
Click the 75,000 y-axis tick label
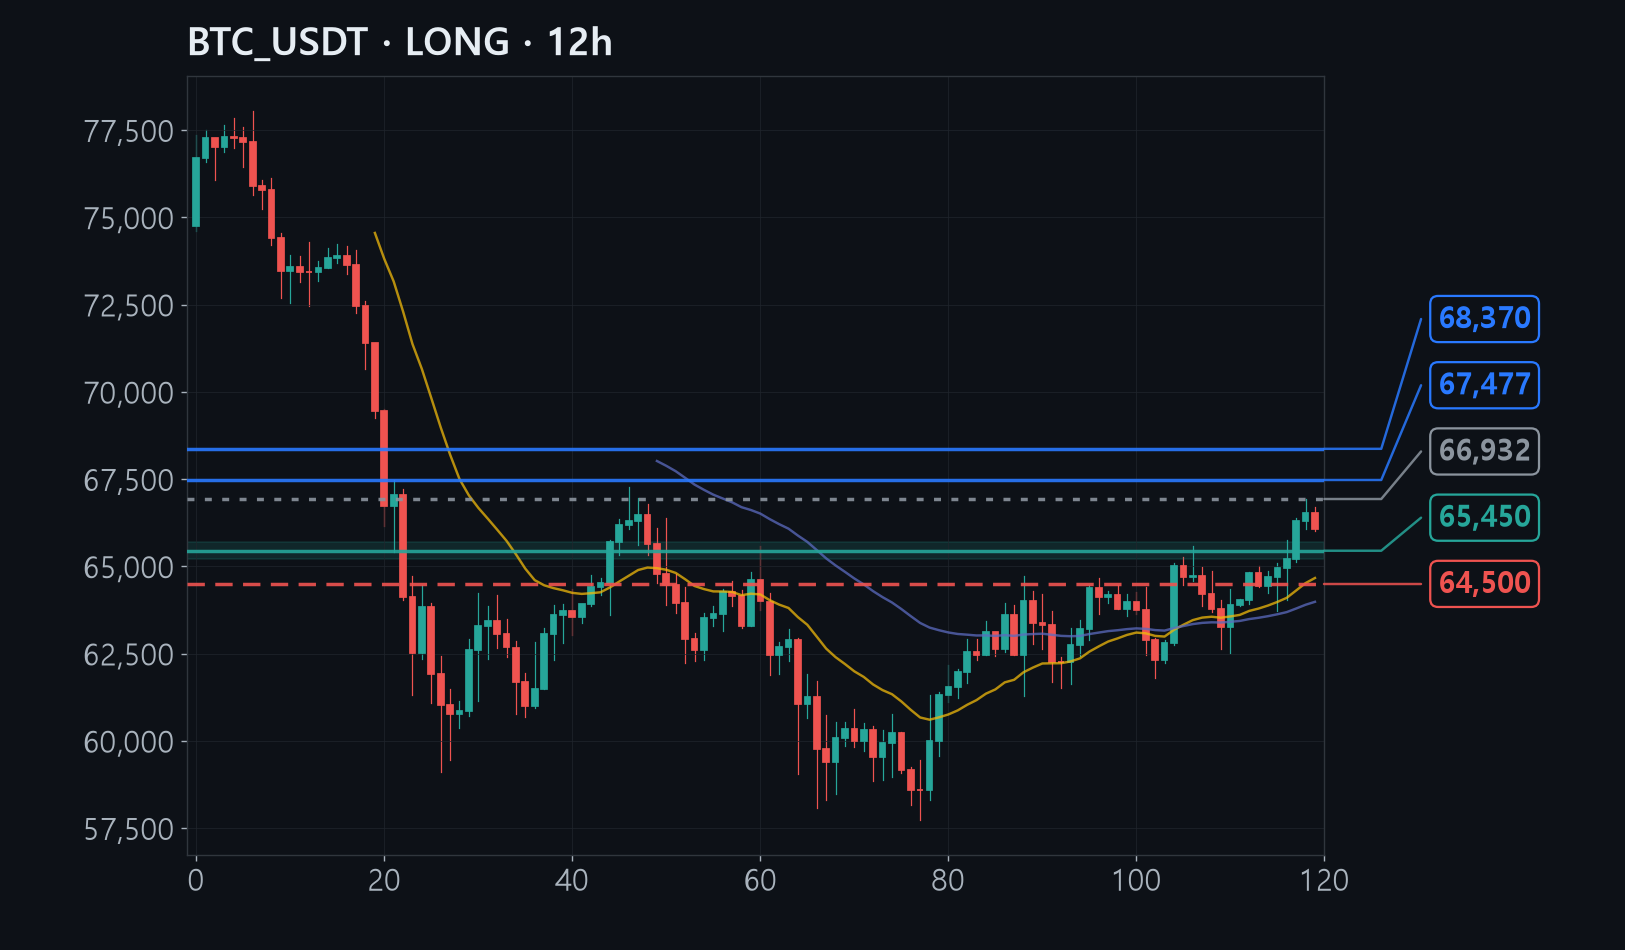pyautogui.click(x=129, y=218)
